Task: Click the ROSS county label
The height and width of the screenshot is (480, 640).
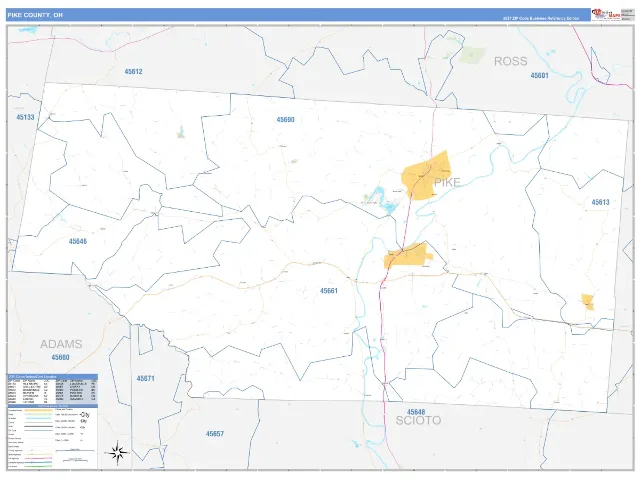Action: (511, 61)
